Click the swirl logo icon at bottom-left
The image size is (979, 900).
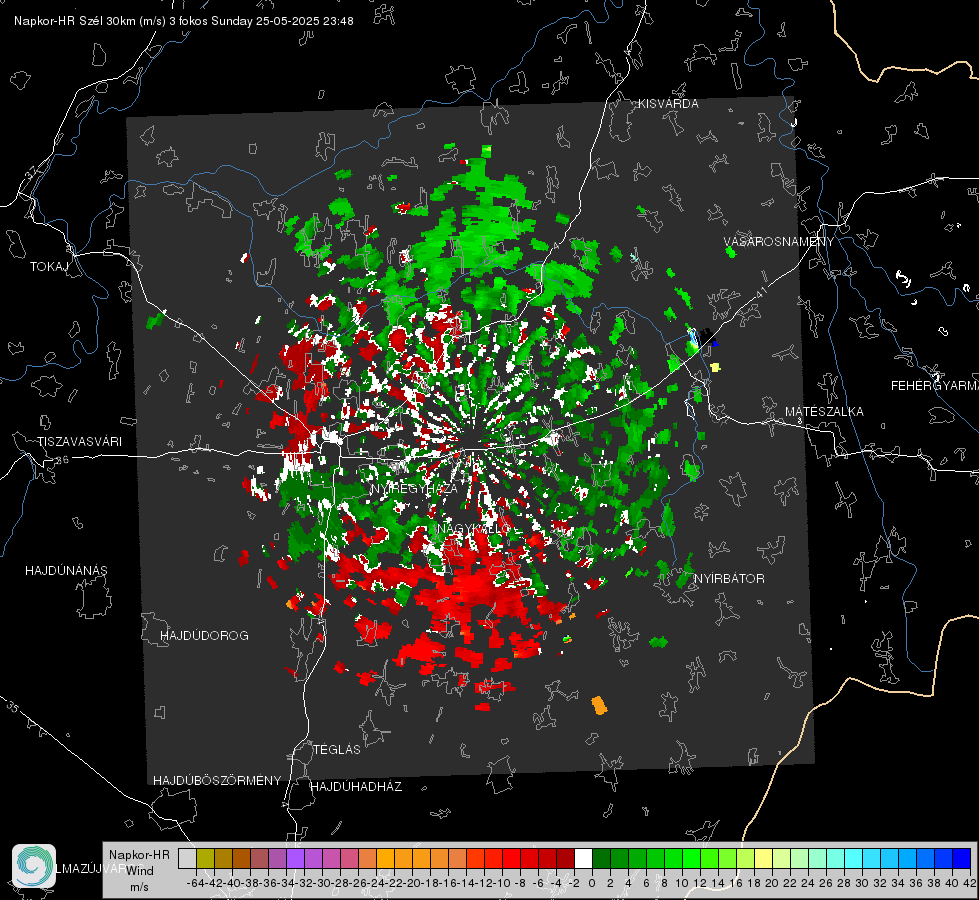click(34, 866)
